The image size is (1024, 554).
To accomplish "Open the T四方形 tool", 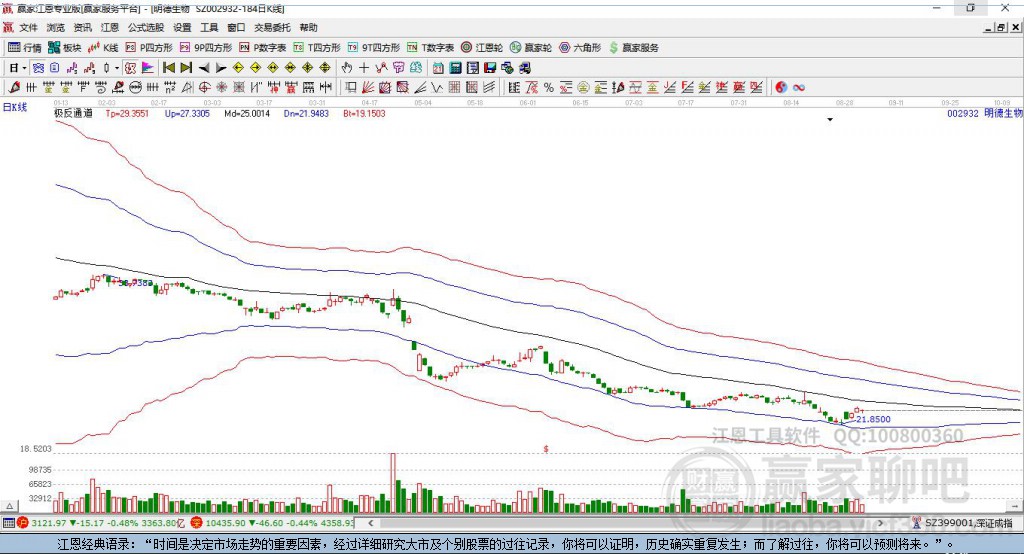I will coord(317,48).
